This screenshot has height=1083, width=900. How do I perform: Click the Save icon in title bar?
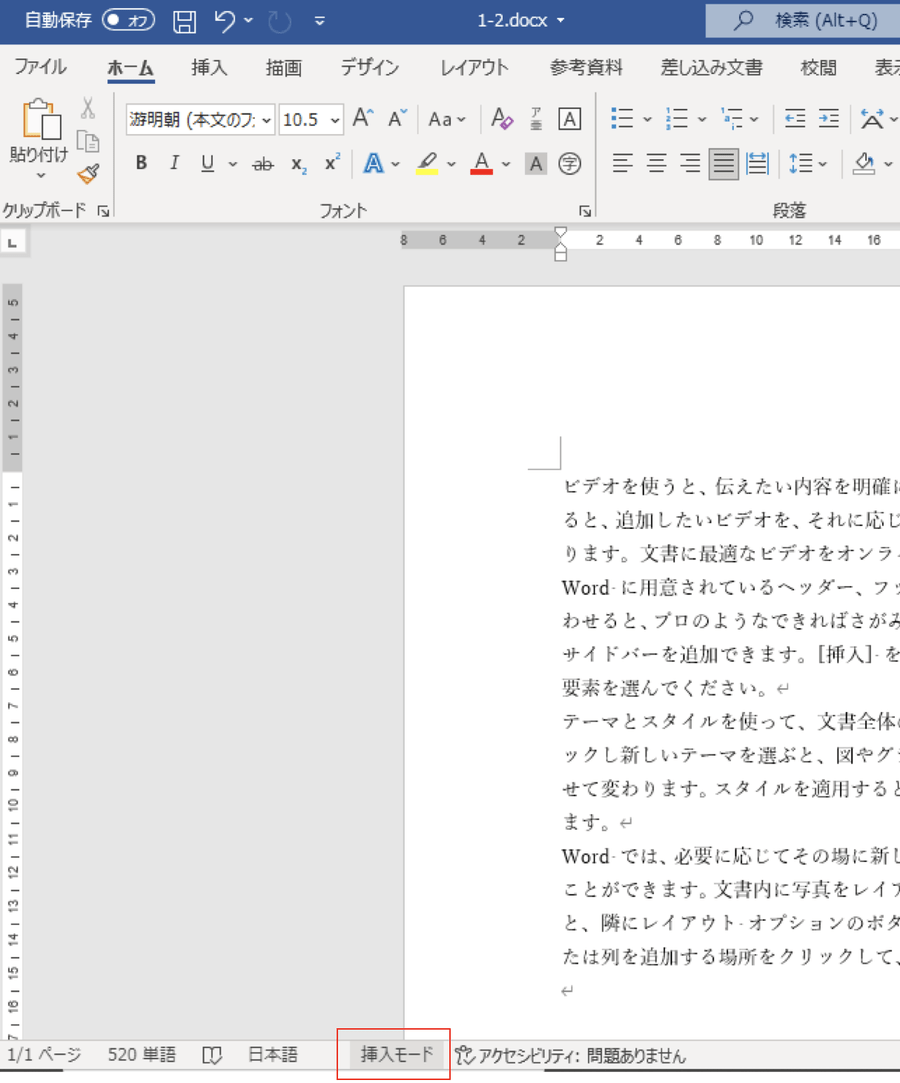coord(185,21)
